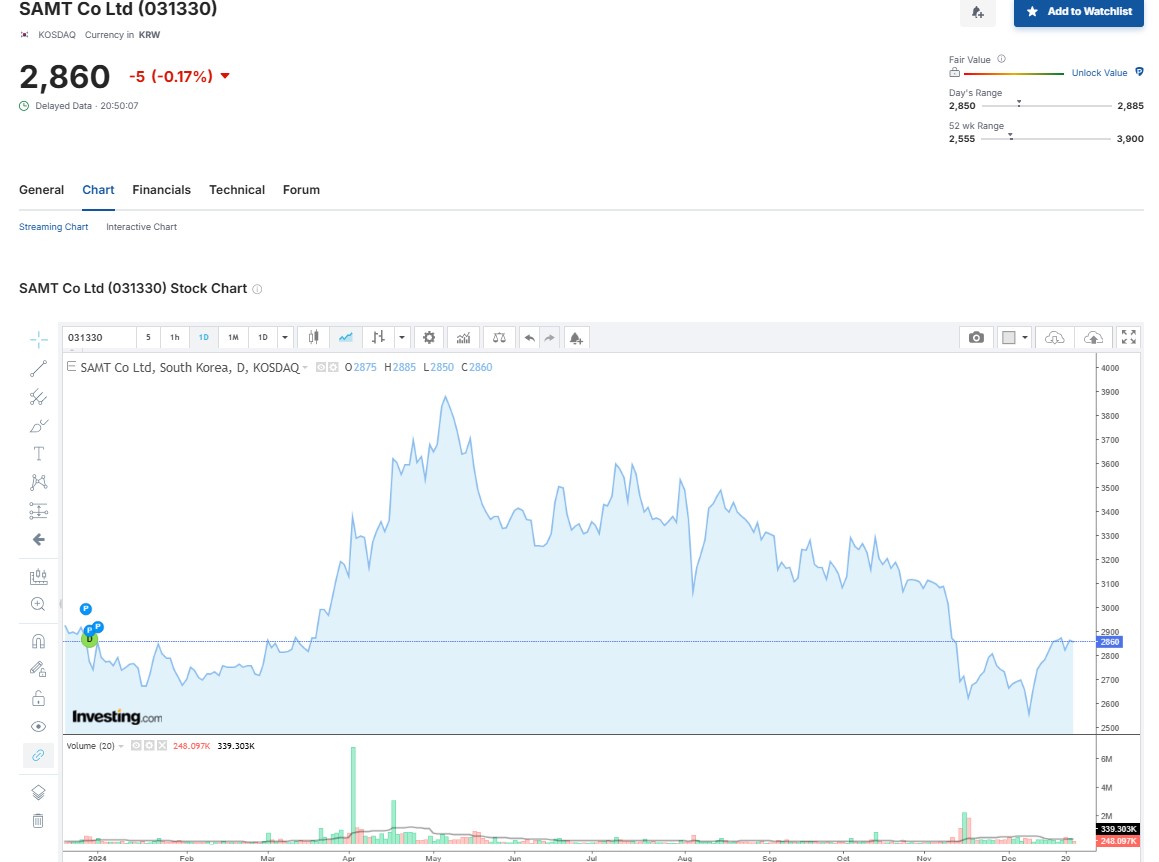Select the crosshair cursor tool
The image size is (1159, 862).
tap(38, 339)
